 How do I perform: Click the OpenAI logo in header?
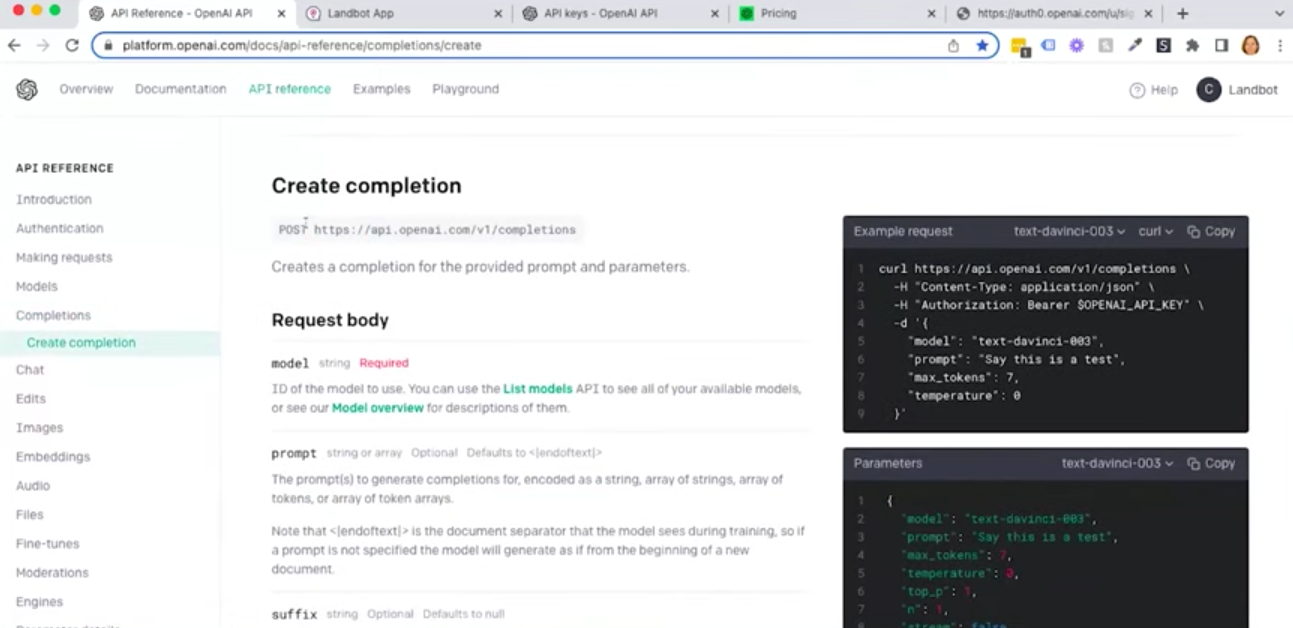[x=27, y=90]
